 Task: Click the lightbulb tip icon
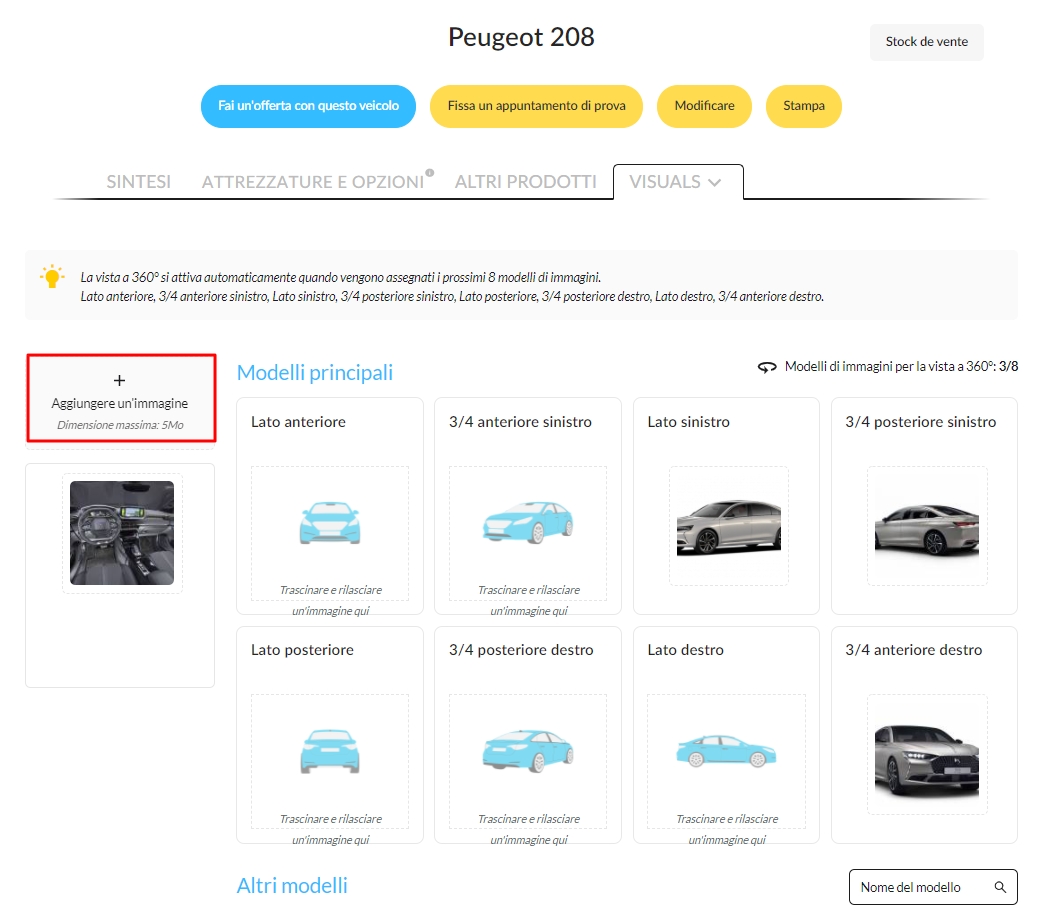pos(52,277)
